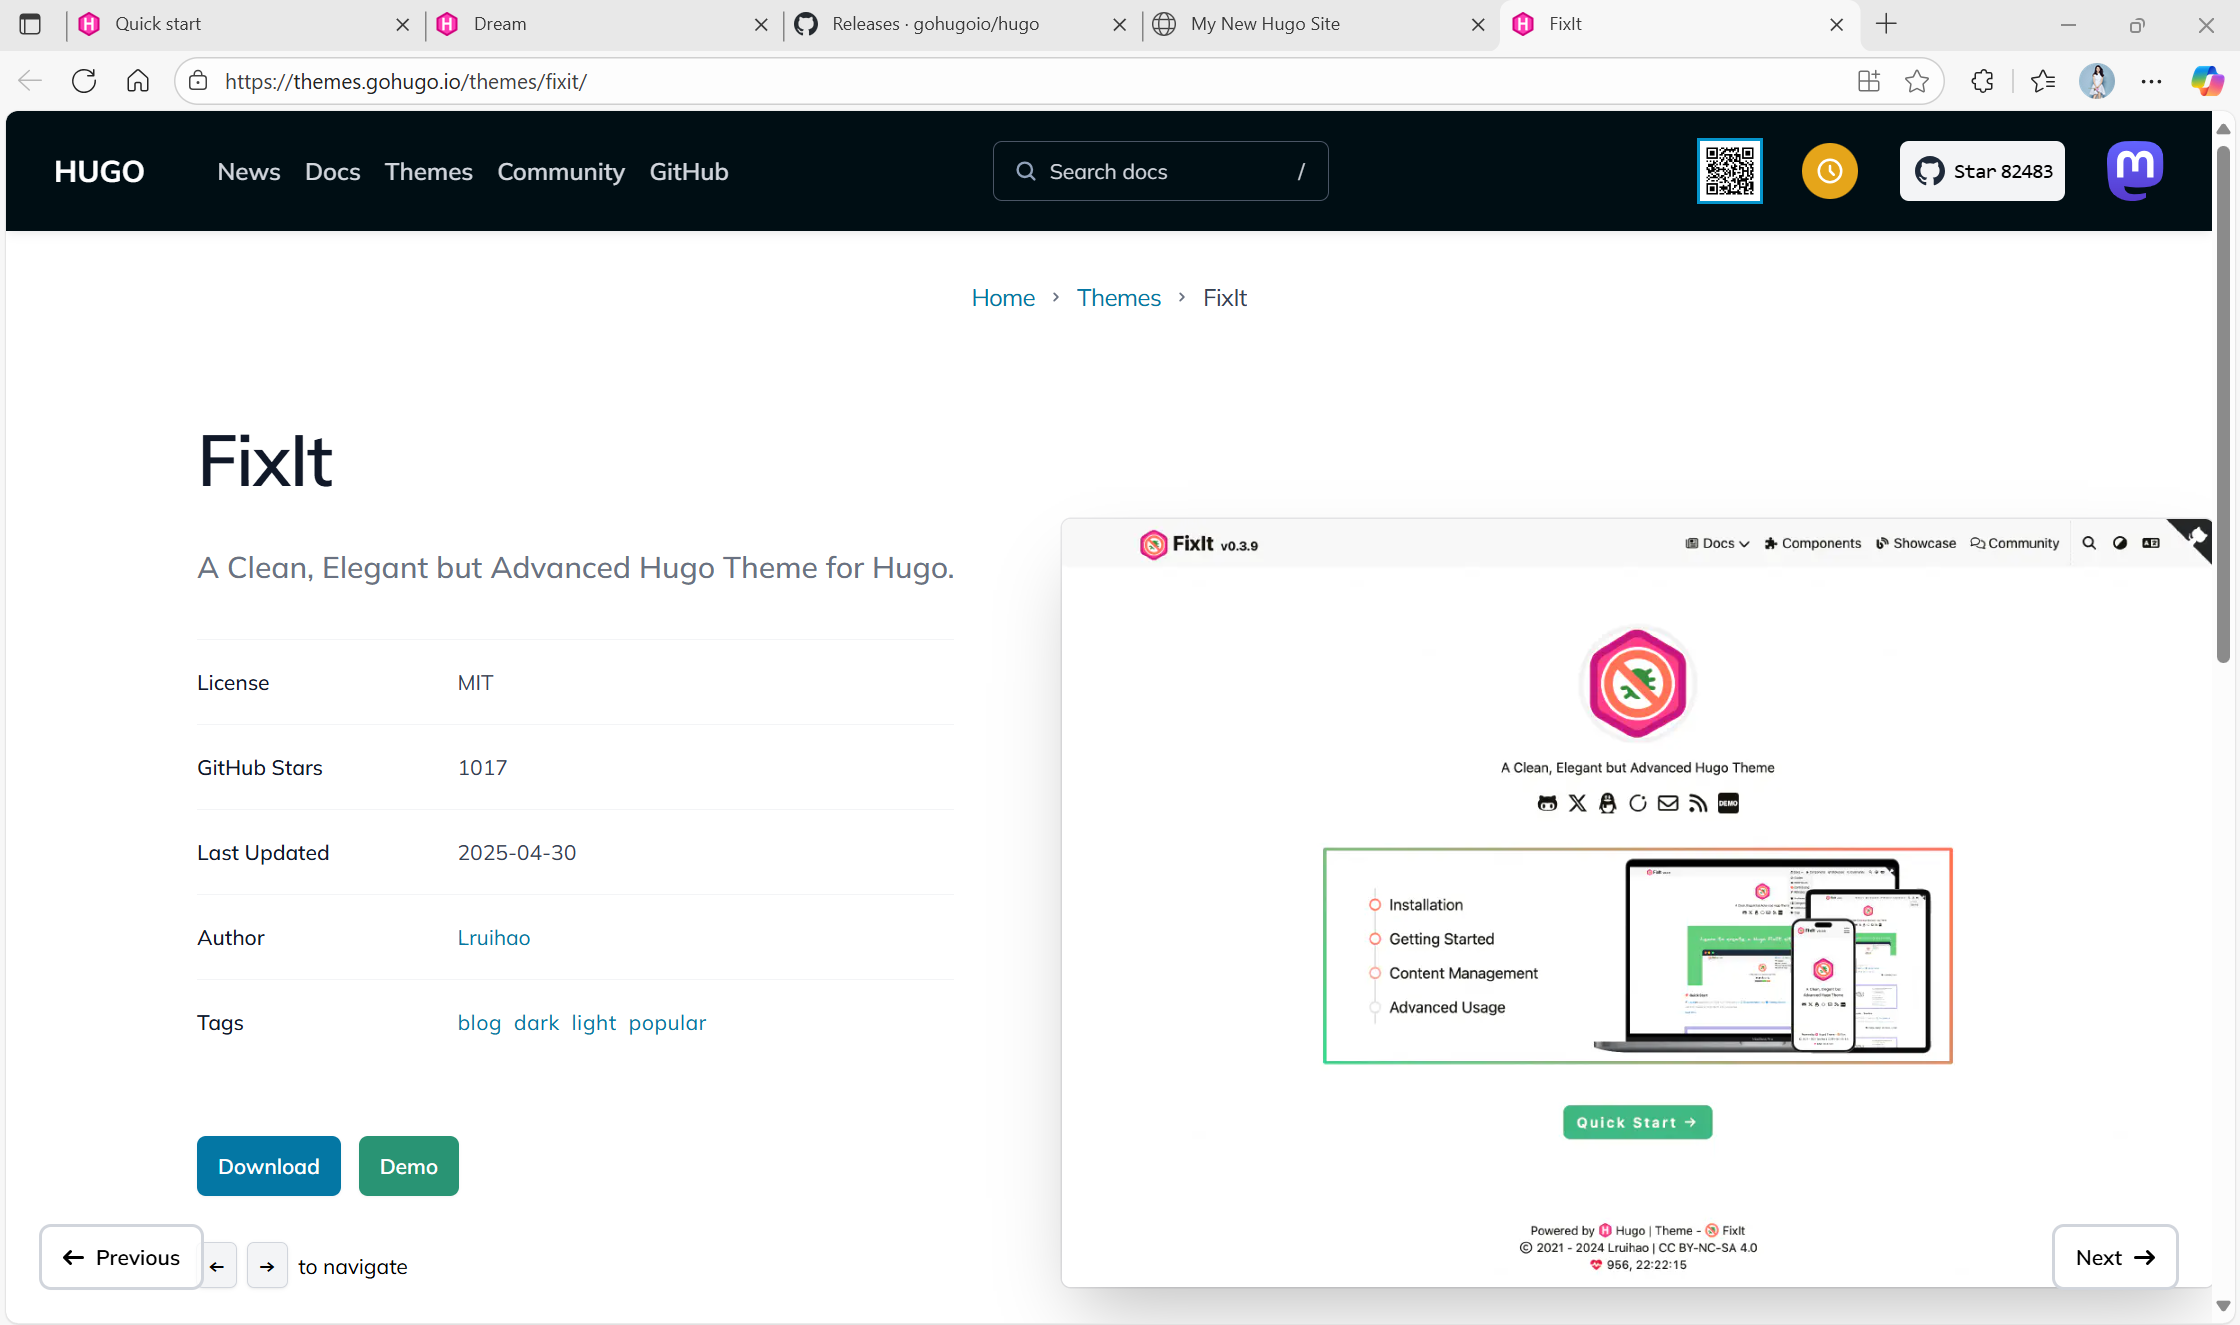The height and width of the screenshot is (1325, 2240).
Task: Click the scrollbar down arrow
Action: point(2223,1305)
